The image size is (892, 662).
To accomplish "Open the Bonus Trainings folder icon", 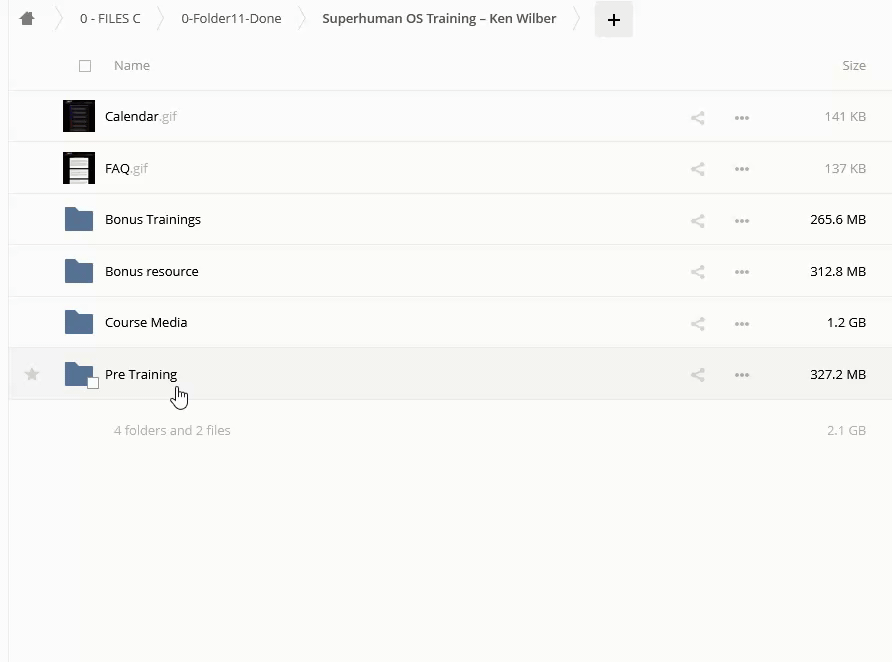I will [79, 220].
